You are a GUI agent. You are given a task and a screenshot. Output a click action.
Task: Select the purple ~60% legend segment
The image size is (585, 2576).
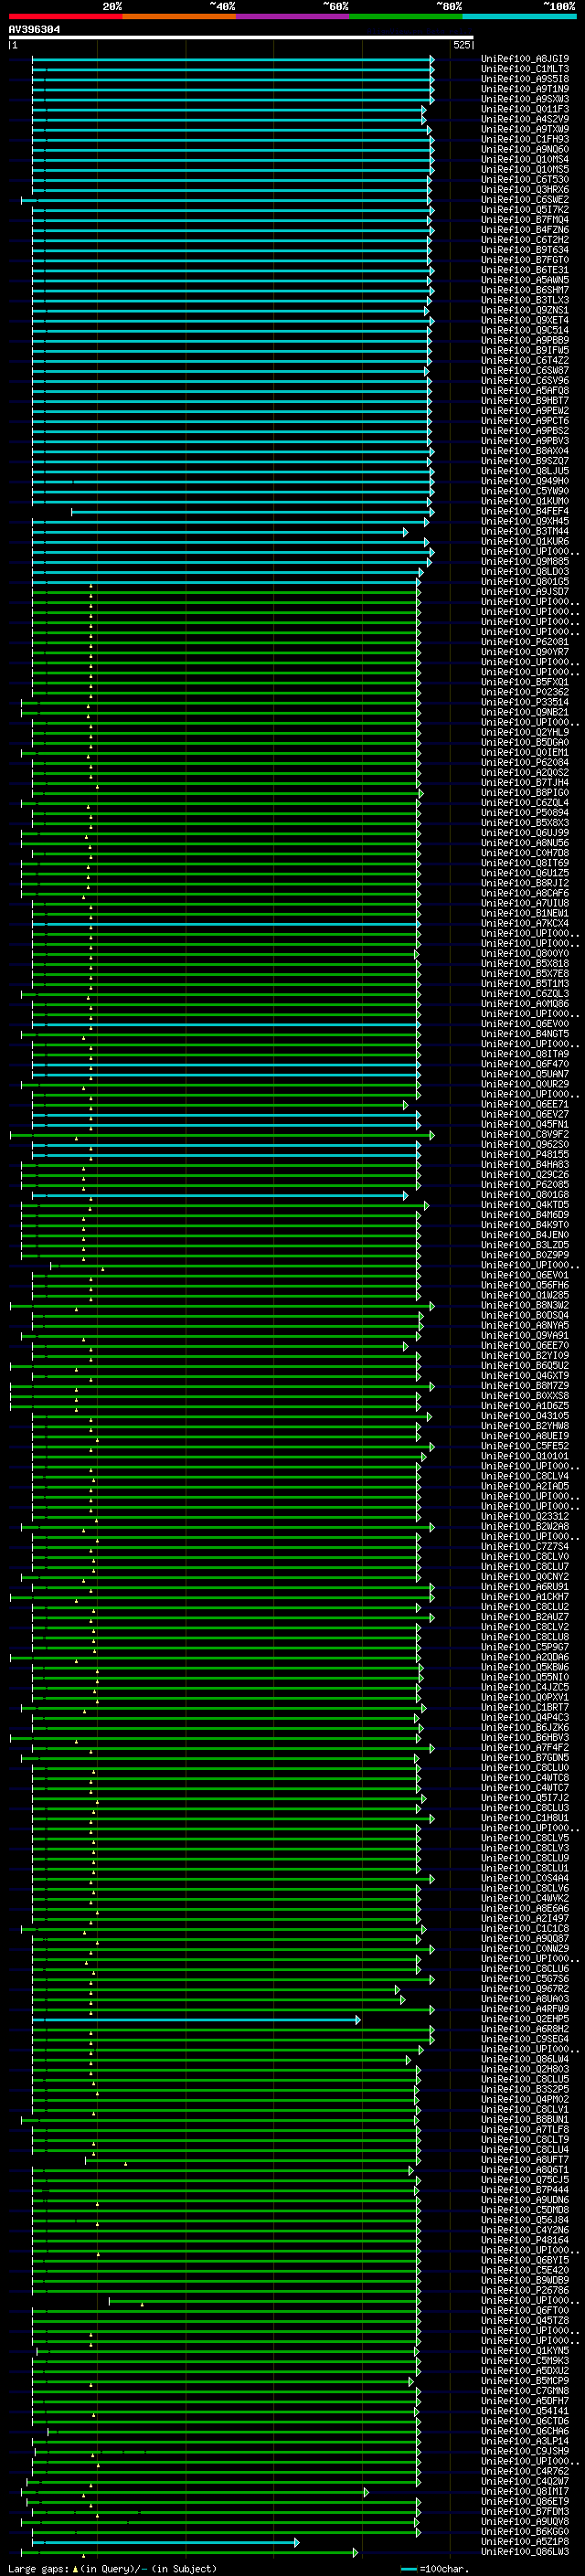292,16
